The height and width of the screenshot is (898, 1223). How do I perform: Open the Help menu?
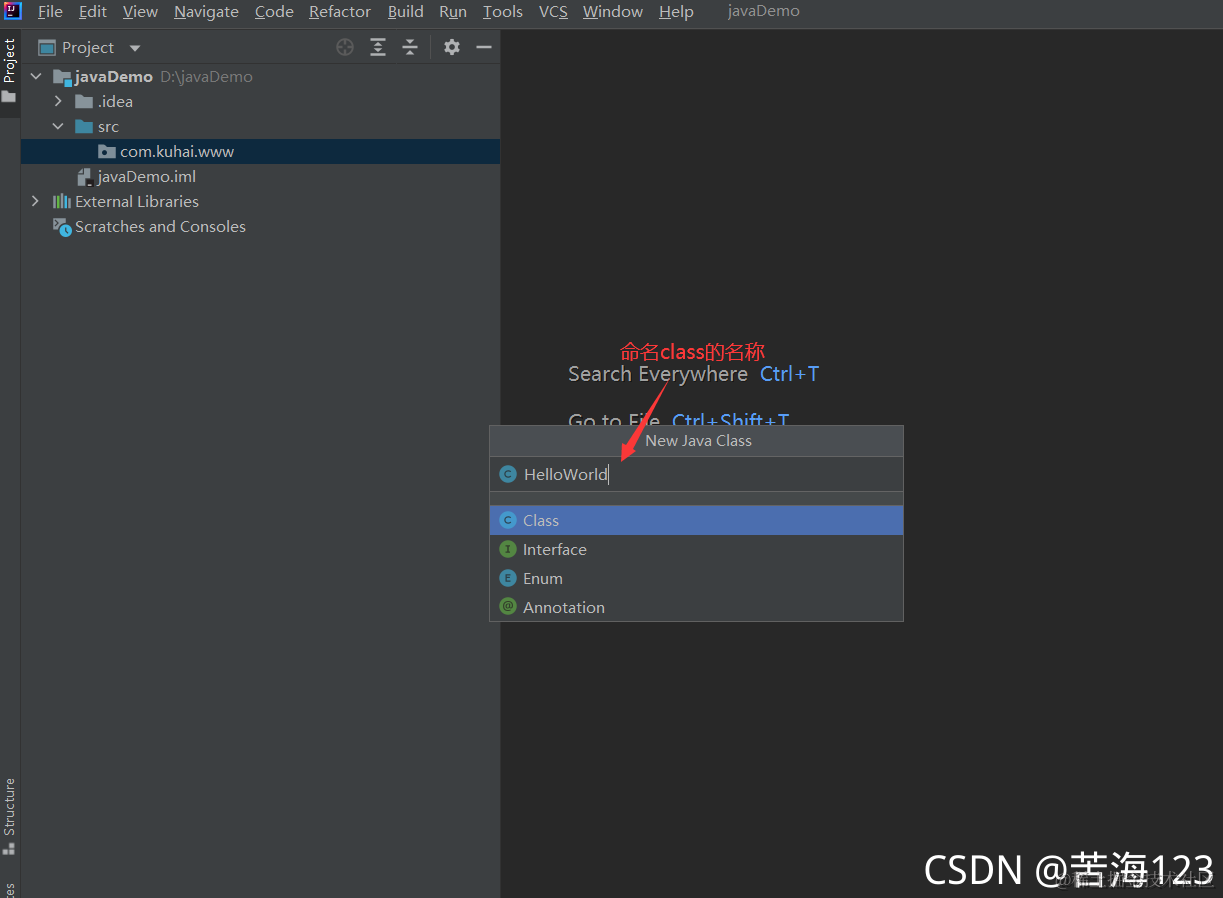pyautogui.click(x=676, y=12)
